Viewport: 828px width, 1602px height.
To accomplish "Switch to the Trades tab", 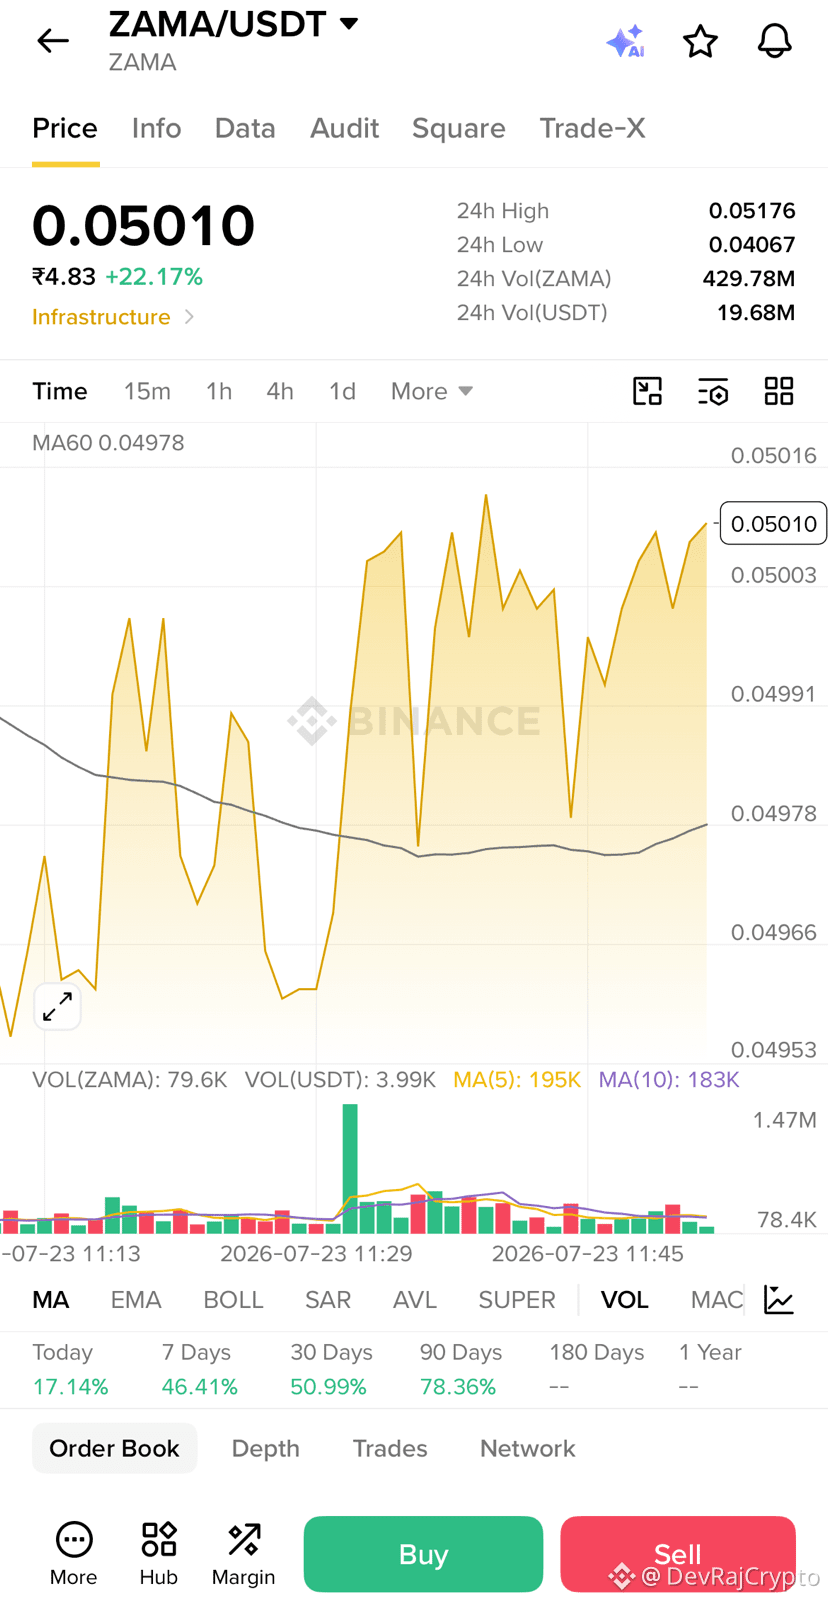I will click(390, 1448).
